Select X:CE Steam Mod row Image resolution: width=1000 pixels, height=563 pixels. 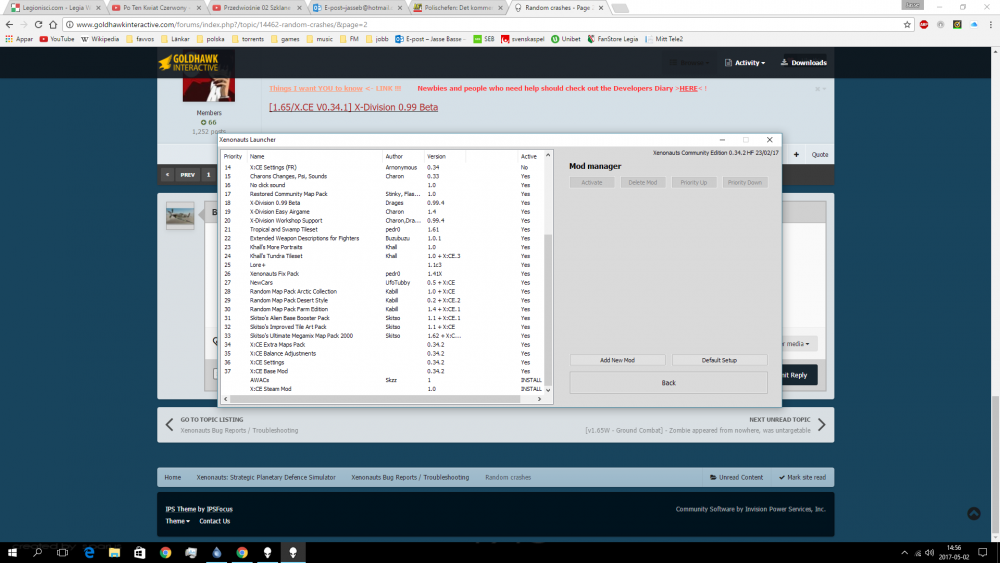point(383,389)
